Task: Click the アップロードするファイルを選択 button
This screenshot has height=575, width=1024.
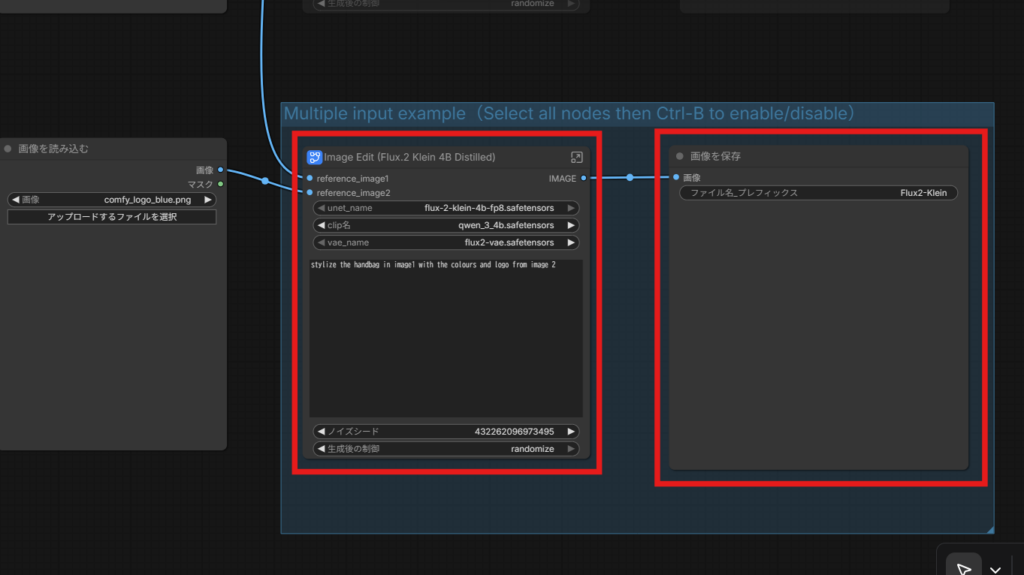Action: (112, 216)
